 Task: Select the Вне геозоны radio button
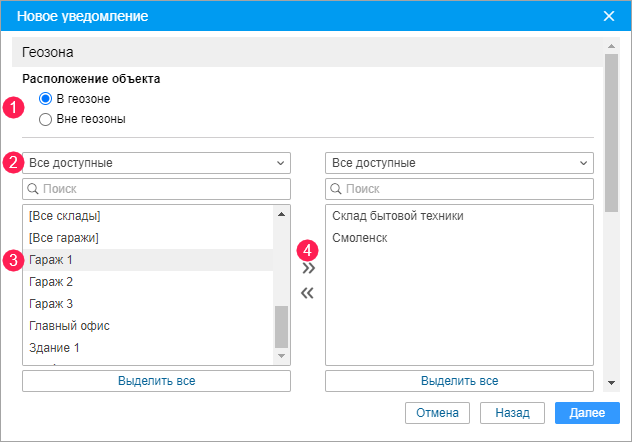[x=45, y=119]
